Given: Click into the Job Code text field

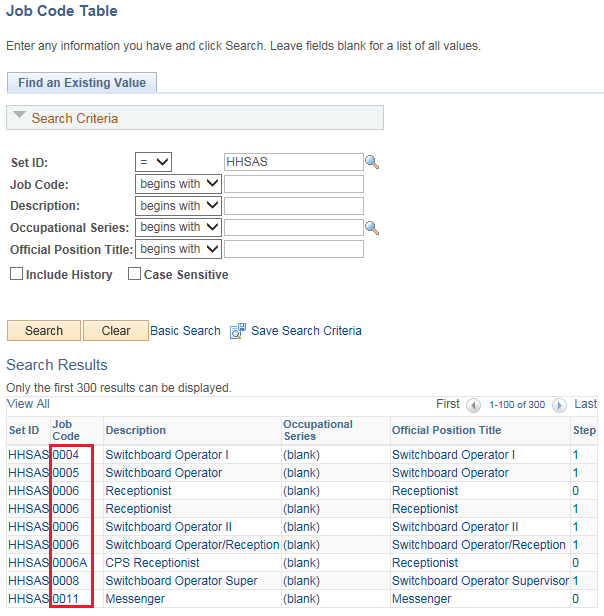Looking at the screenshot, I should pos(293,184).
